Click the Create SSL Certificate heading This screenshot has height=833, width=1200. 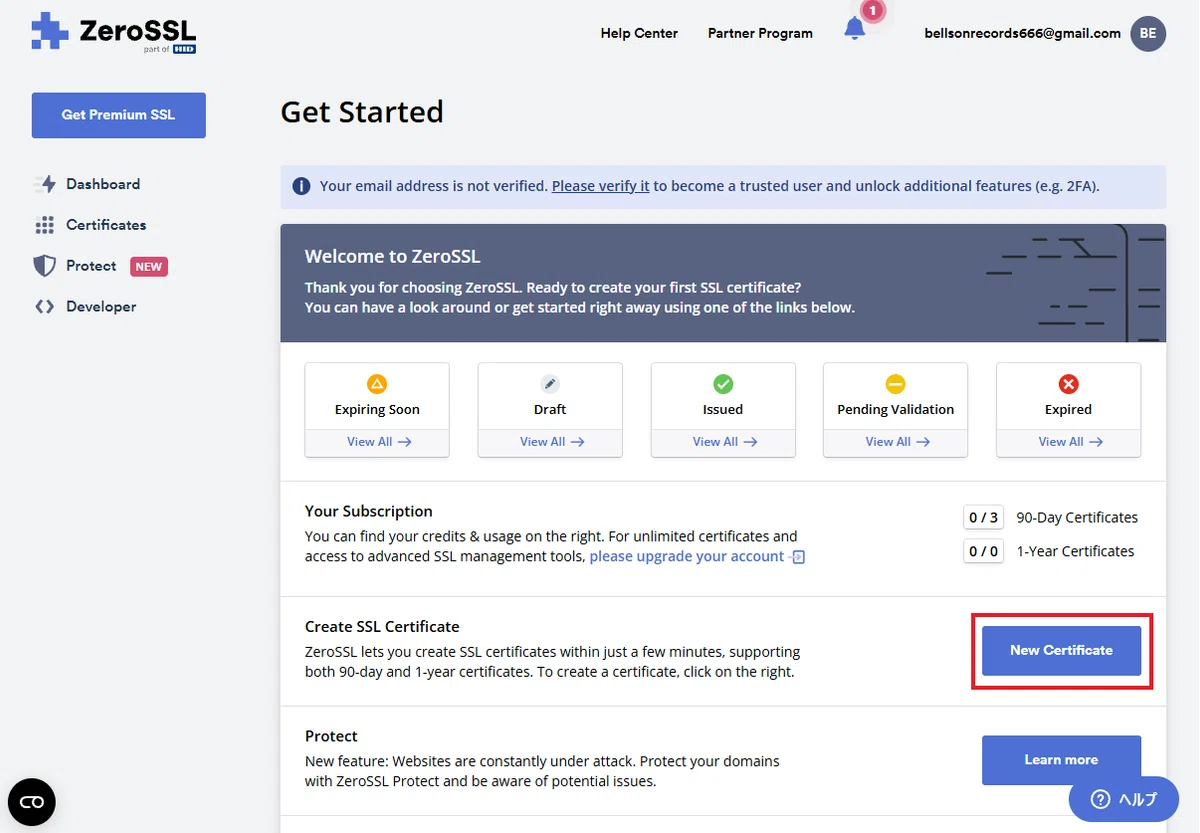382,627
